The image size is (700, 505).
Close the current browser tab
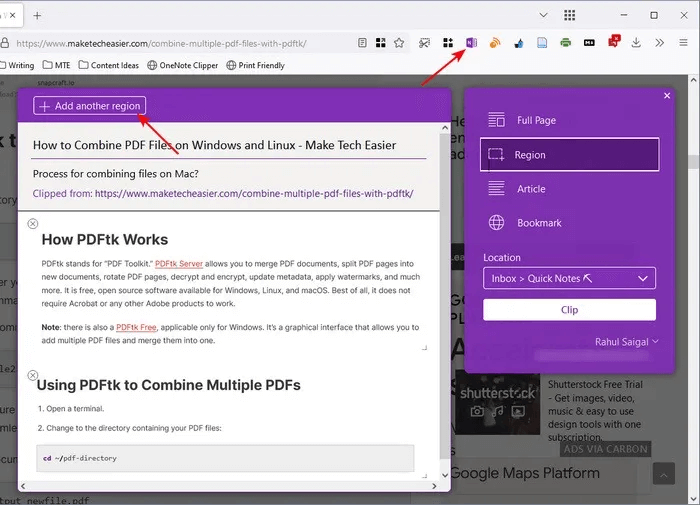13,15
